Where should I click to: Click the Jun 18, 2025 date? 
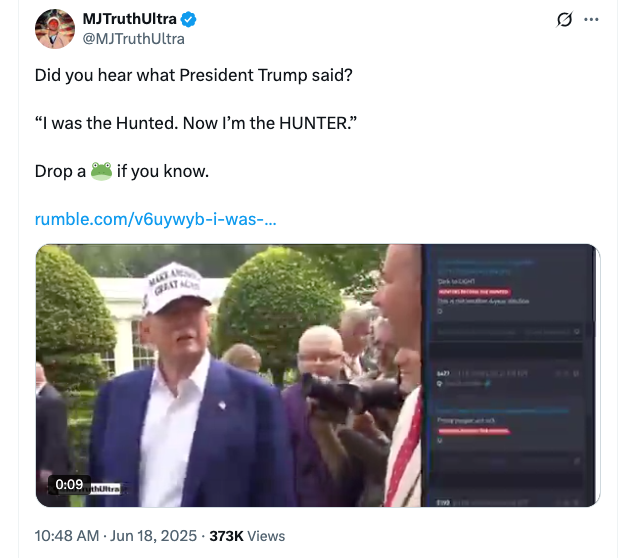151,535
